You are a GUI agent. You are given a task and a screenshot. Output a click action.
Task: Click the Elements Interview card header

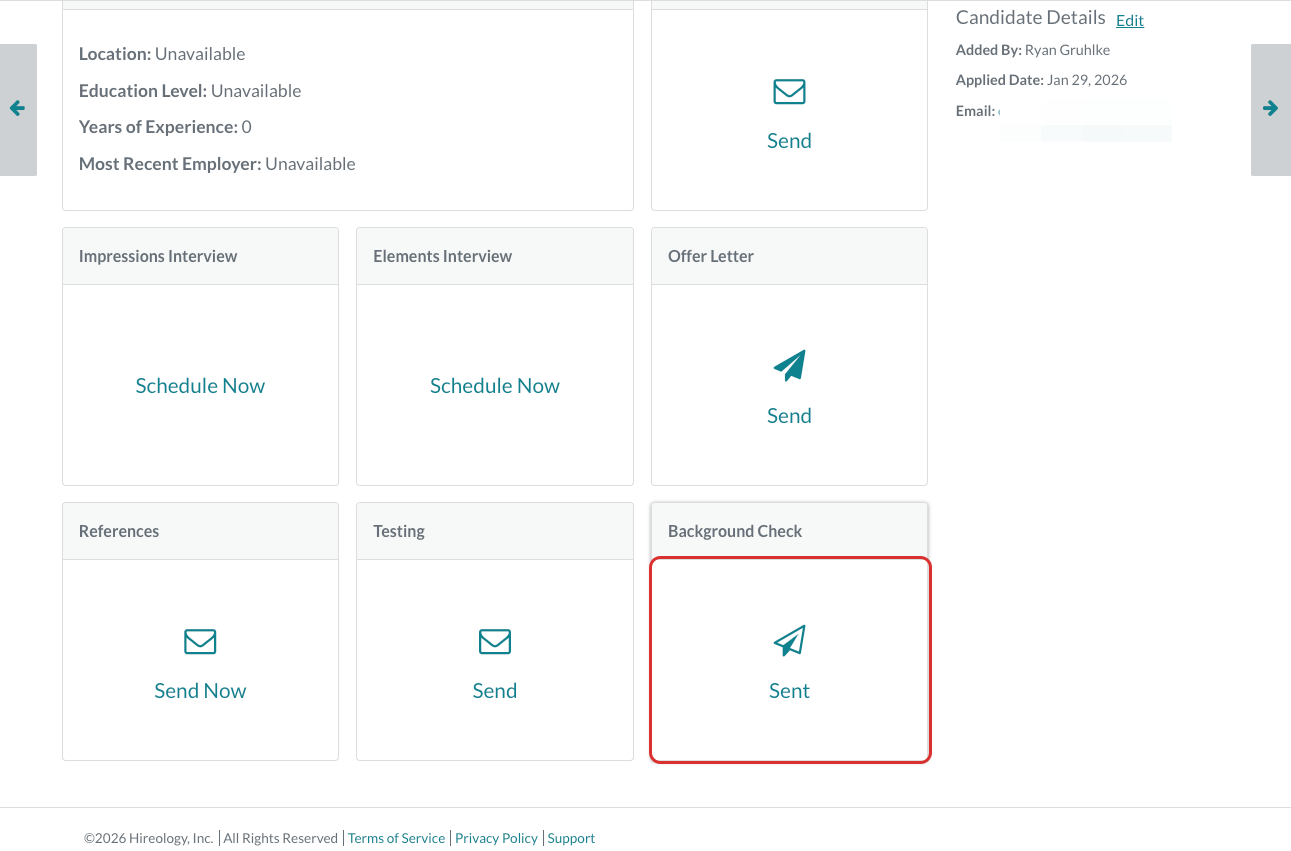(x=495, y=256)
